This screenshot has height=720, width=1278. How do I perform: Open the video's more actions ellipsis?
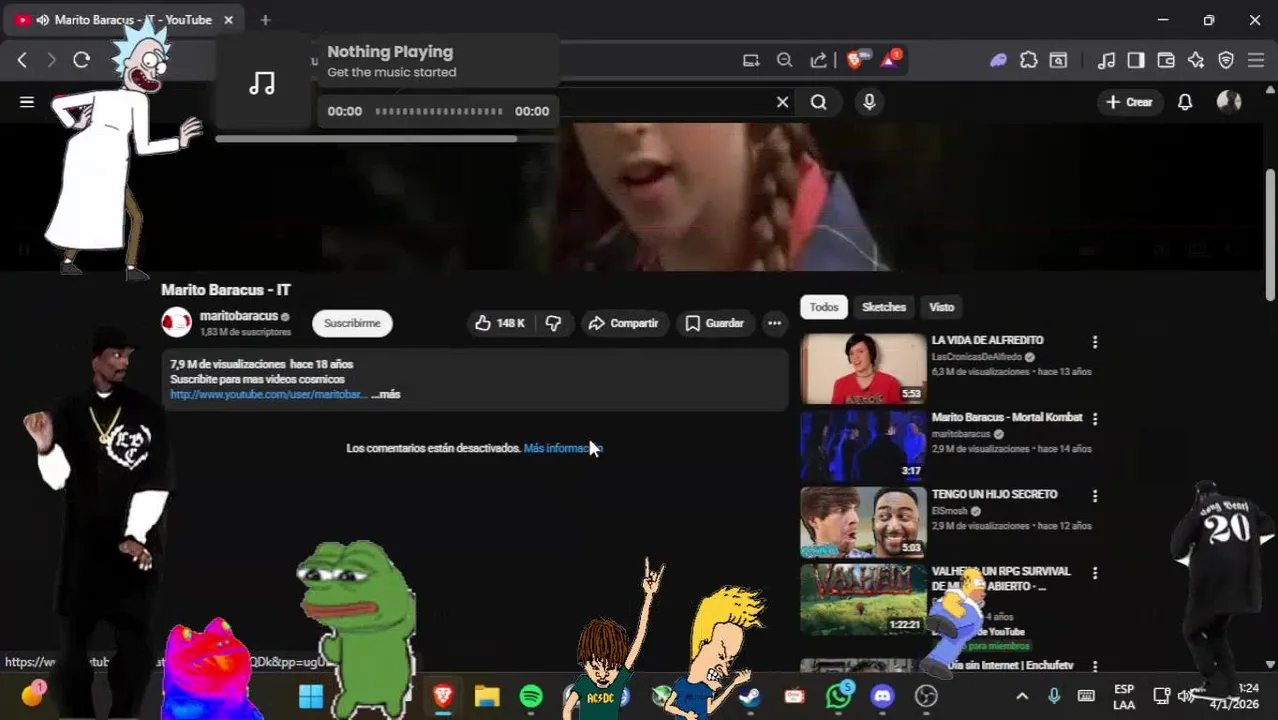point(774,323)
